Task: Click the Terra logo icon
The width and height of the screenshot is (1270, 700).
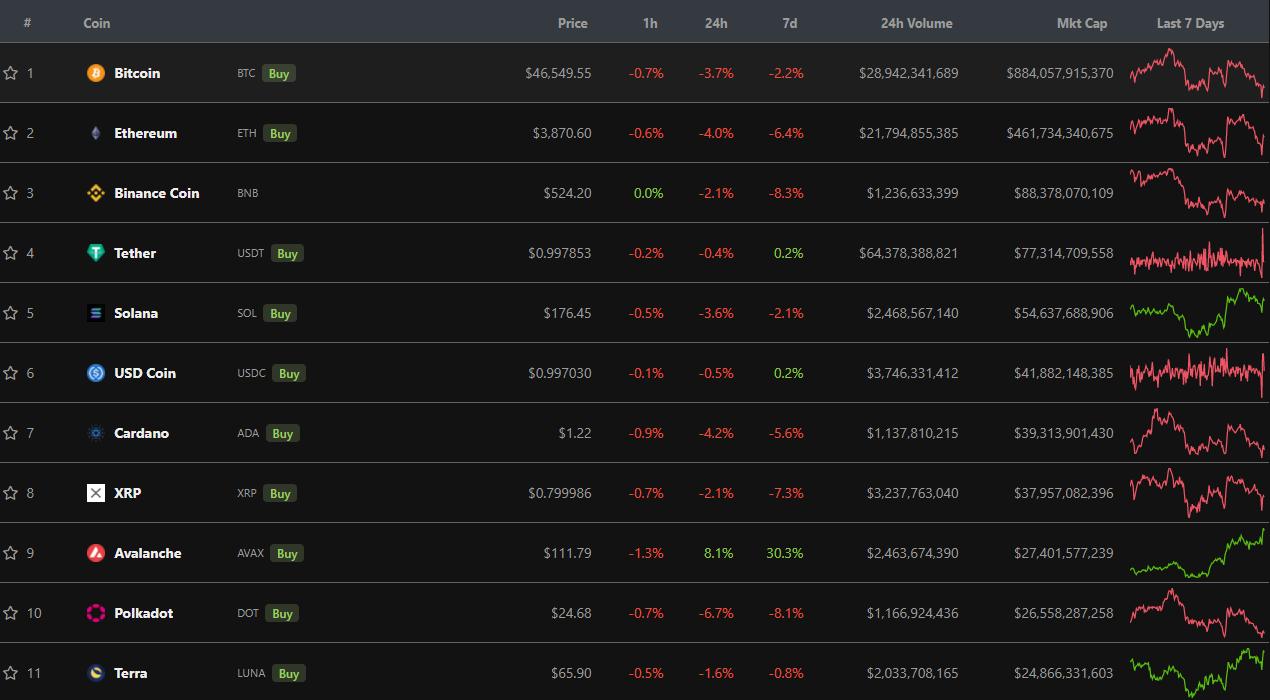Action: pos(96,673)
